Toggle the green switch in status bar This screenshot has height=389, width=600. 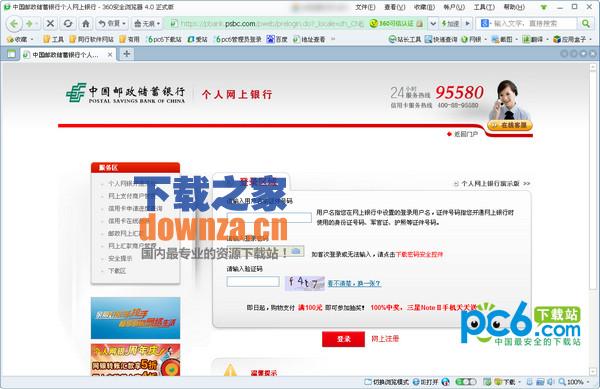pos(466,382)
